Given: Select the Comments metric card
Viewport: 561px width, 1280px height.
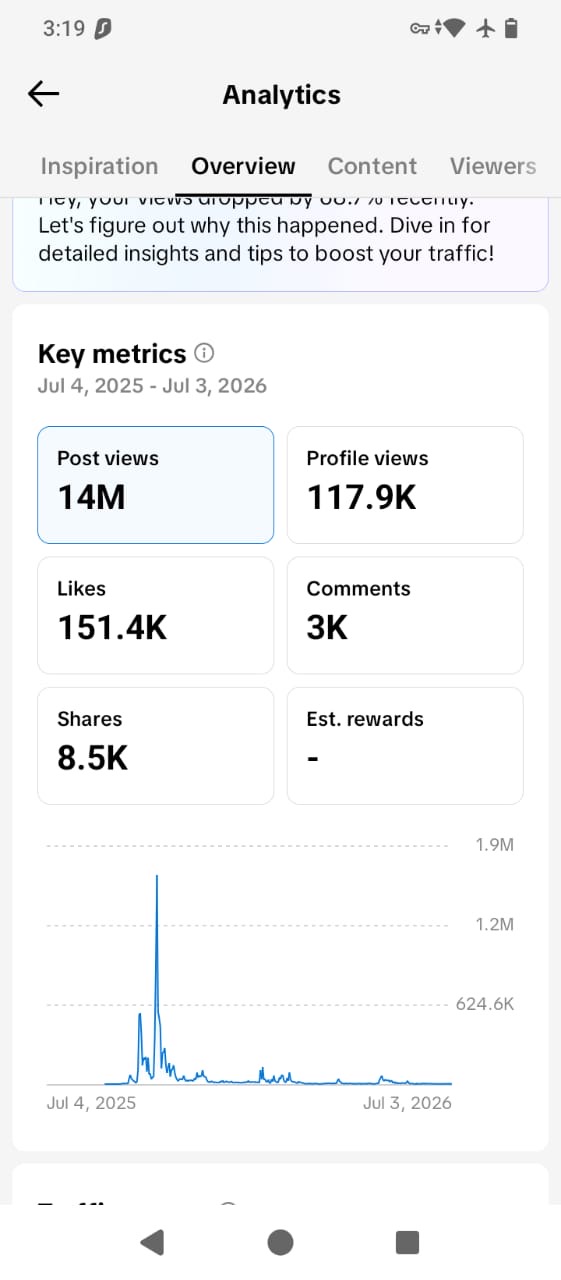Looking at the screenshot, I should click(x=405, y=615).
